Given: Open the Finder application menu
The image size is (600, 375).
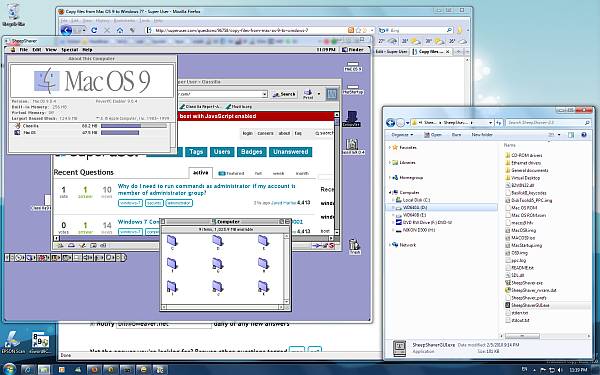Looking at the screenshot, I should point(353,50).
